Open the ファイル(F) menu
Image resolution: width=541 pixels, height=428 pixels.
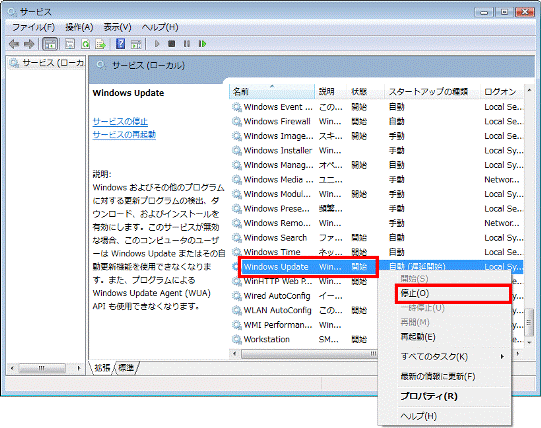33,27
